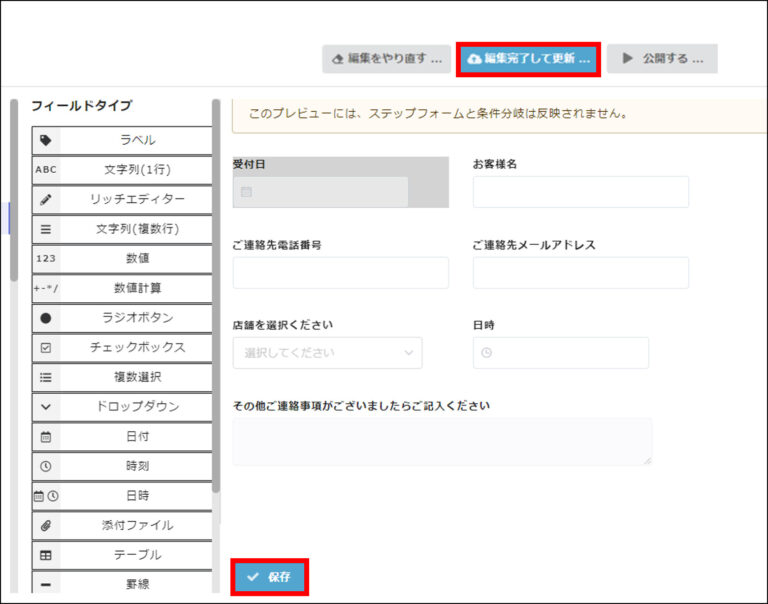Open the 店舗を選択ください dropdown
The height and width of the screenshot is (604, 768).
click(327, 353)
